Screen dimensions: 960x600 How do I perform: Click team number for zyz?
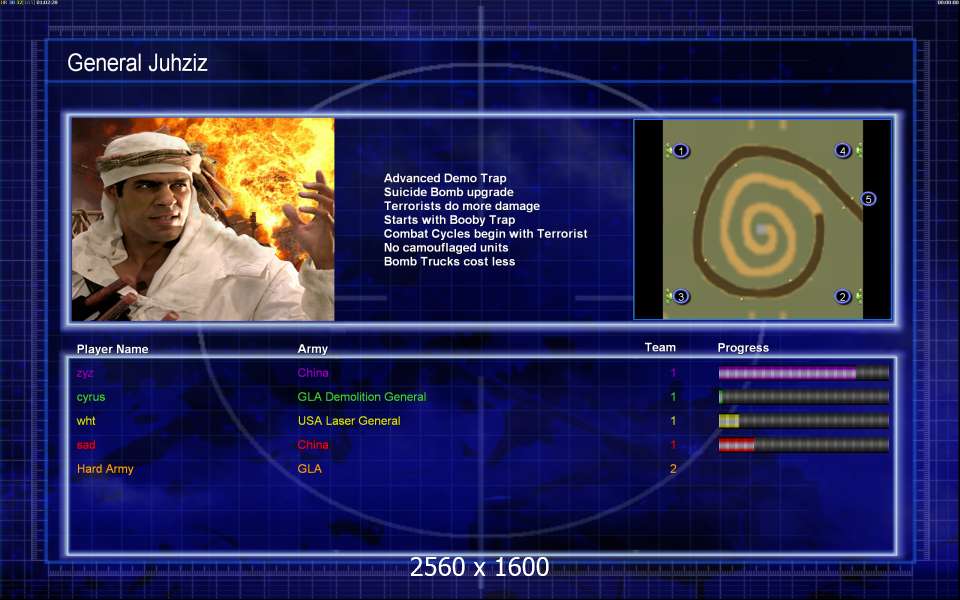pyautogui.click(x=673, y=373)
